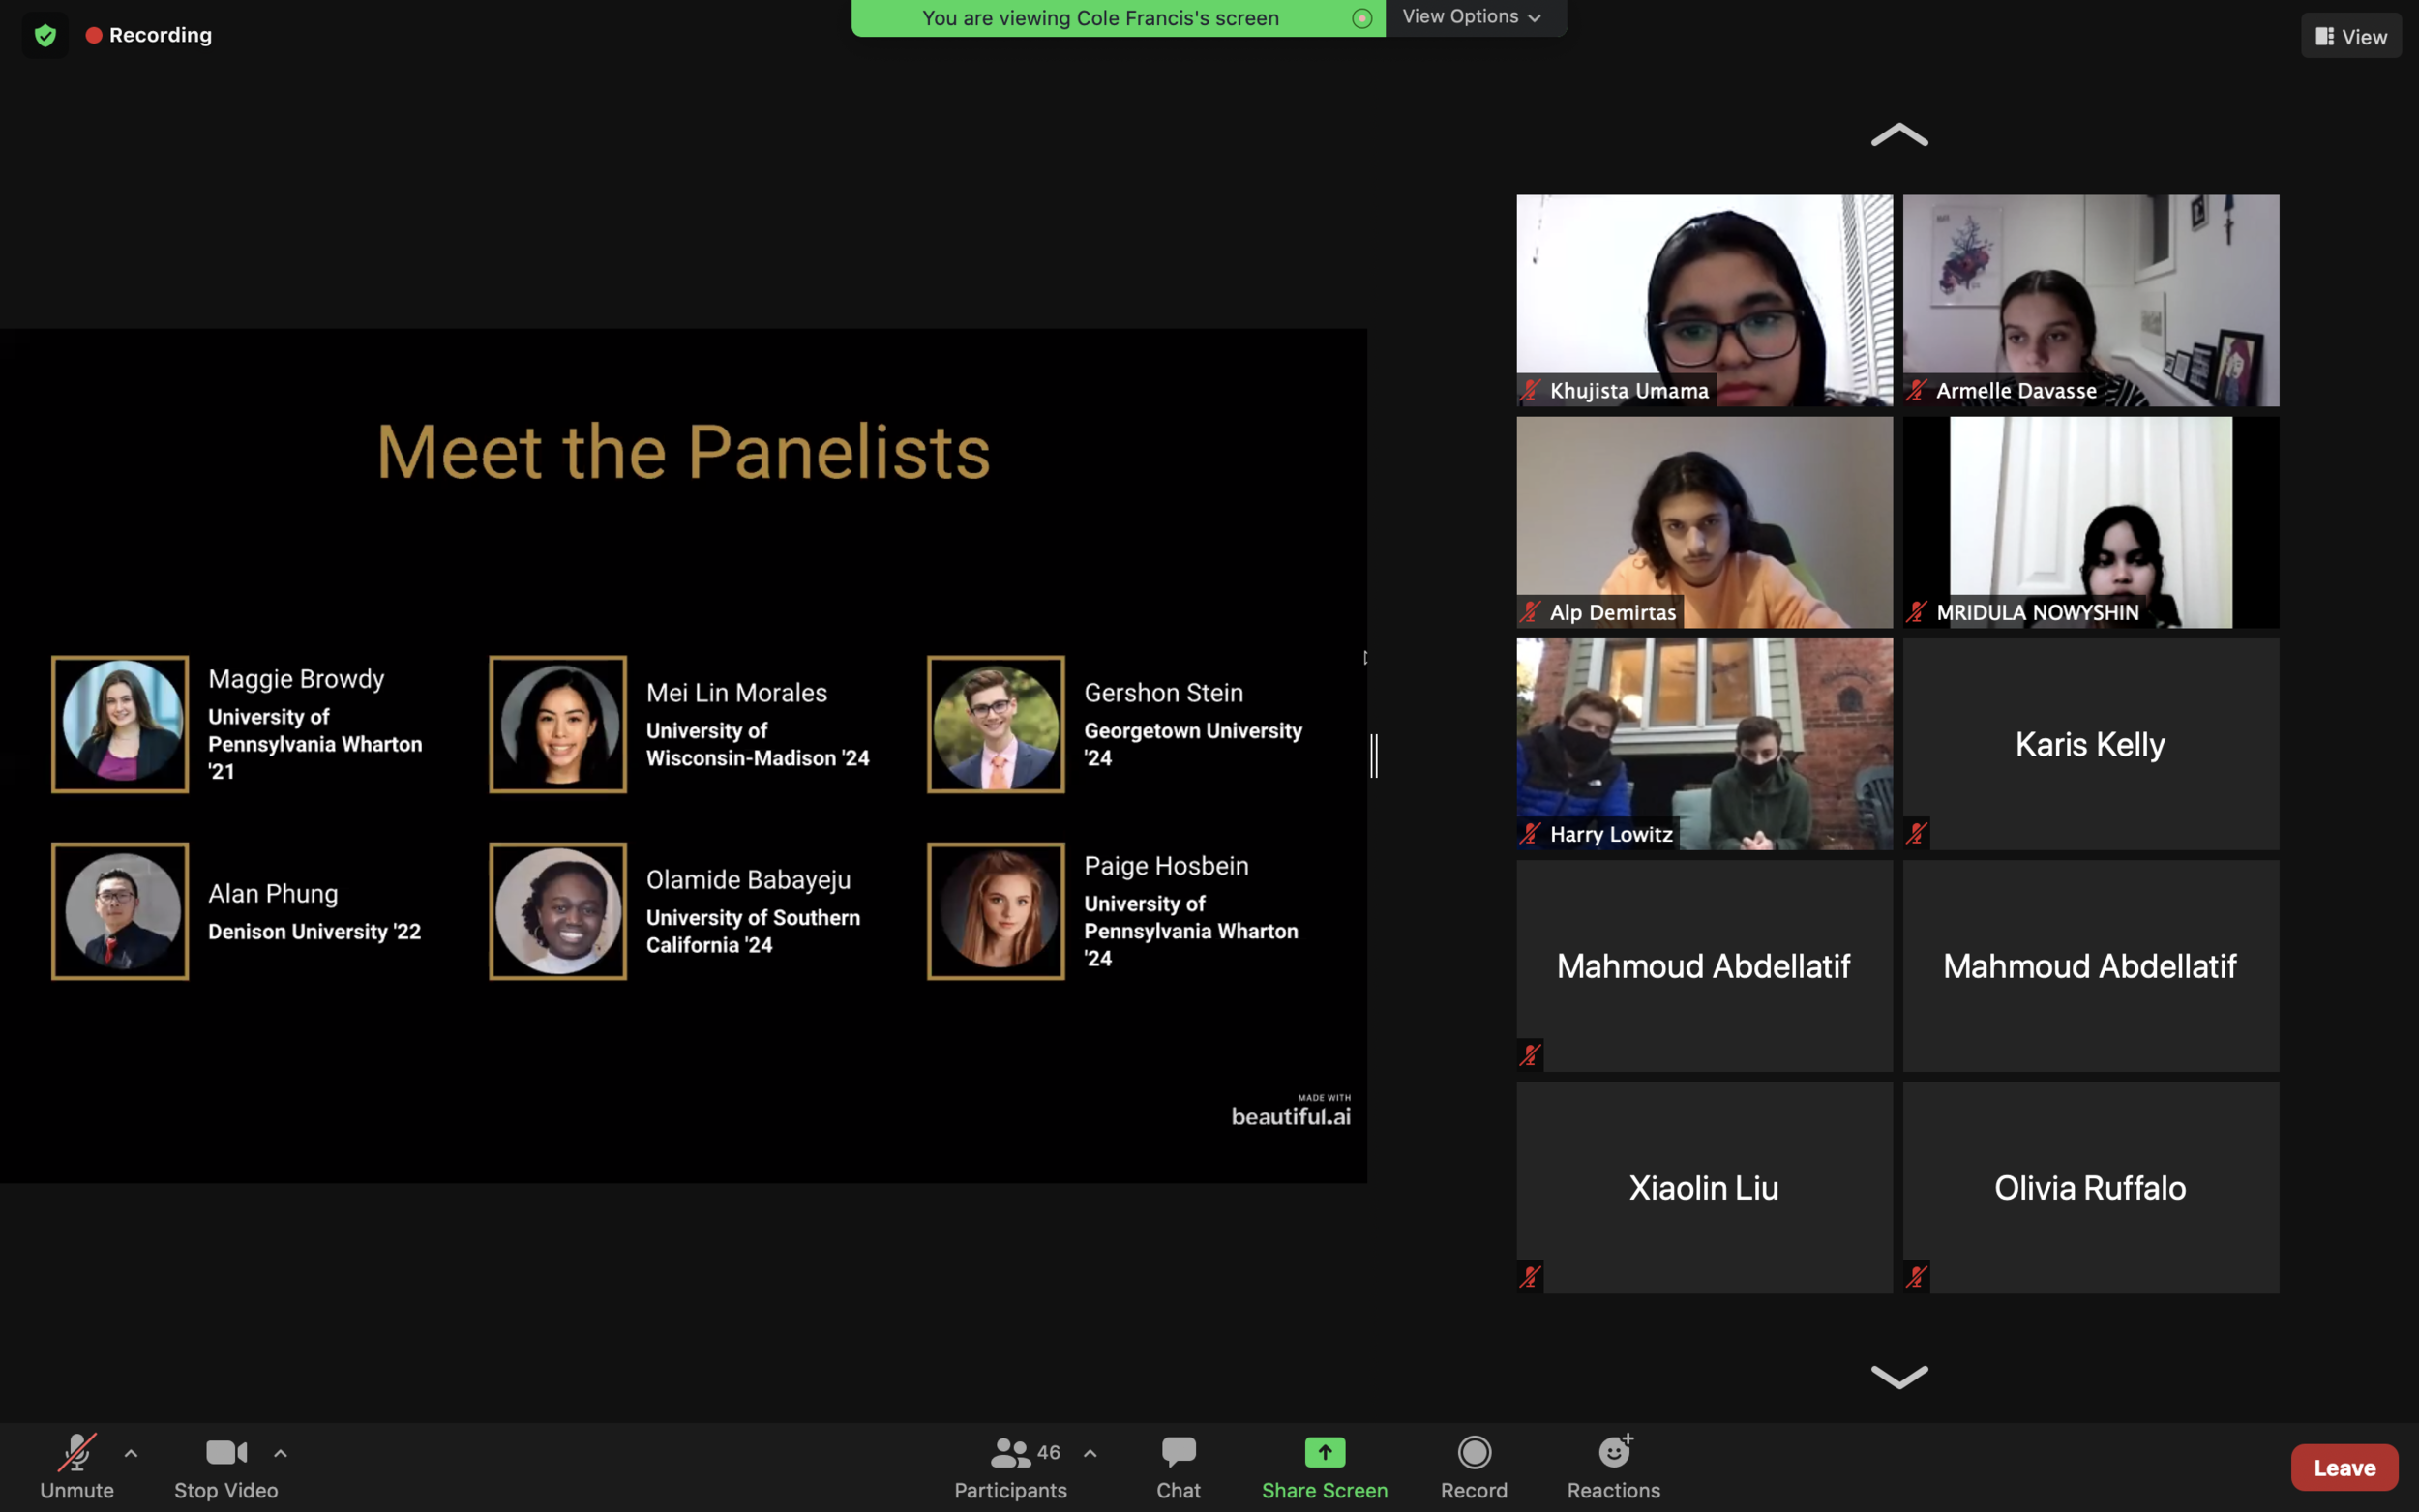Click the green Share Screen icon
Image resolution: width=2419 pixels, height=1512 pixels.
click(1324, 1452)
